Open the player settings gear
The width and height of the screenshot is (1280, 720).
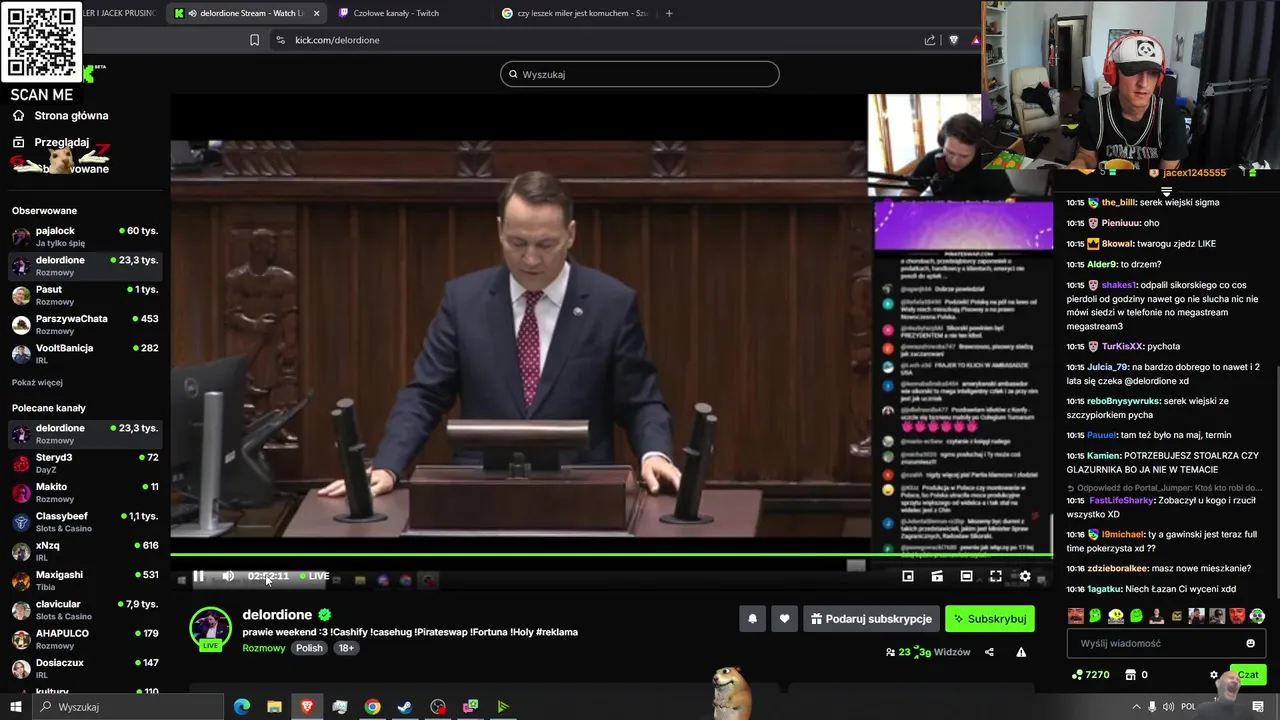(x=1025, y=576)
